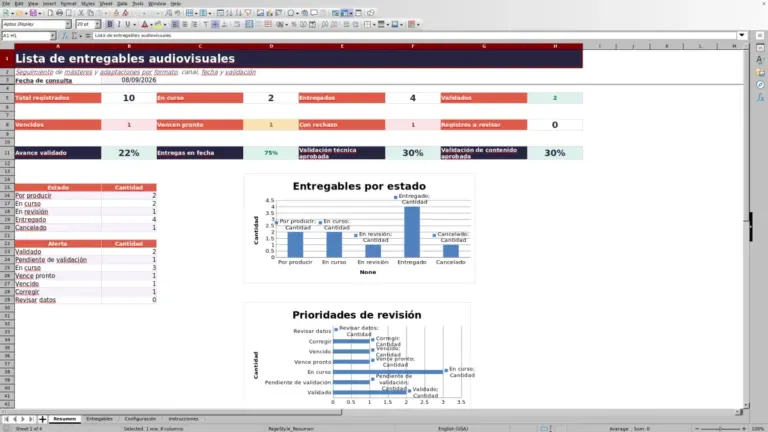Toggle Underline formatting

[x=128, y=24]
